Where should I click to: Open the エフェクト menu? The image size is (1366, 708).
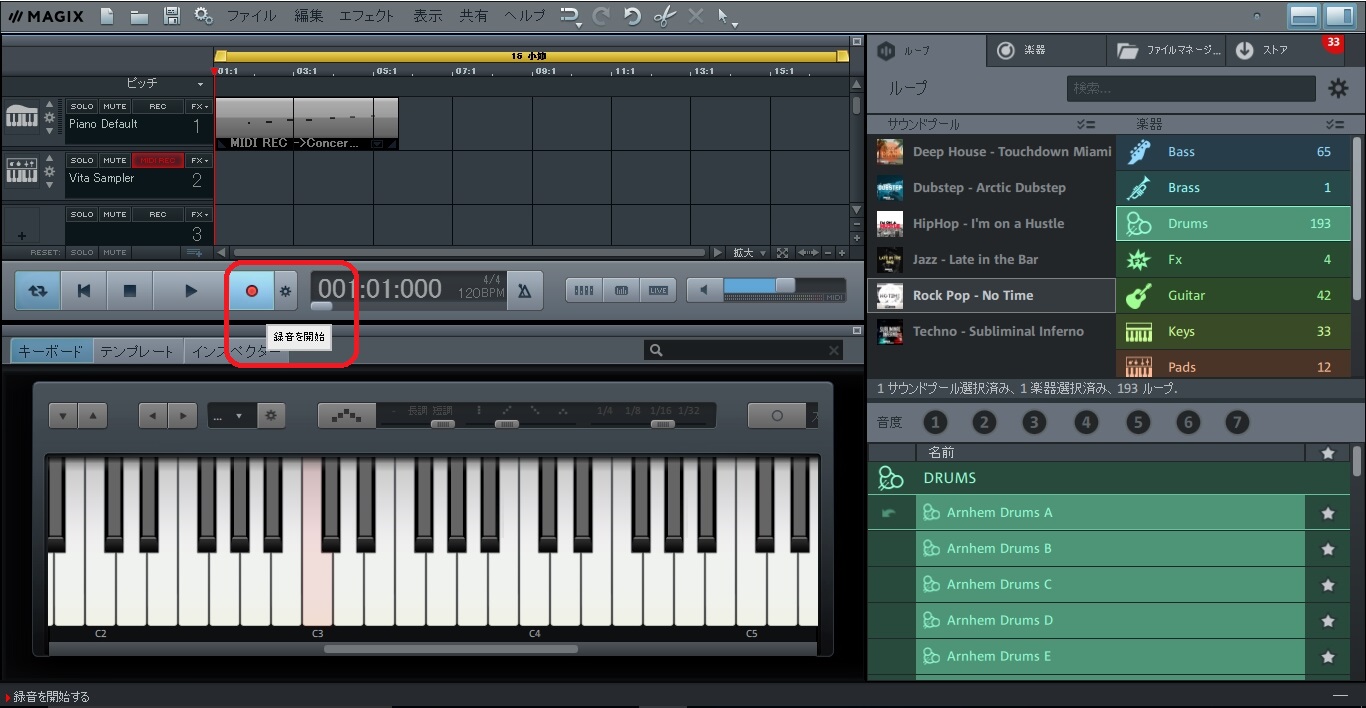(366, 16)
